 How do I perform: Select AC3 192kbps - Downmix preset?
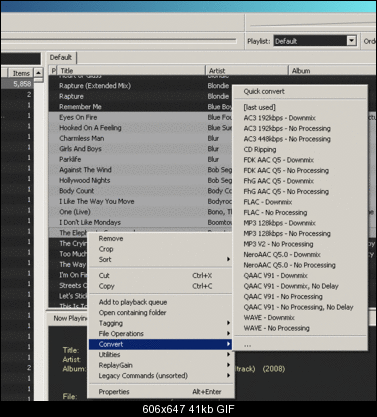[300, 118]
